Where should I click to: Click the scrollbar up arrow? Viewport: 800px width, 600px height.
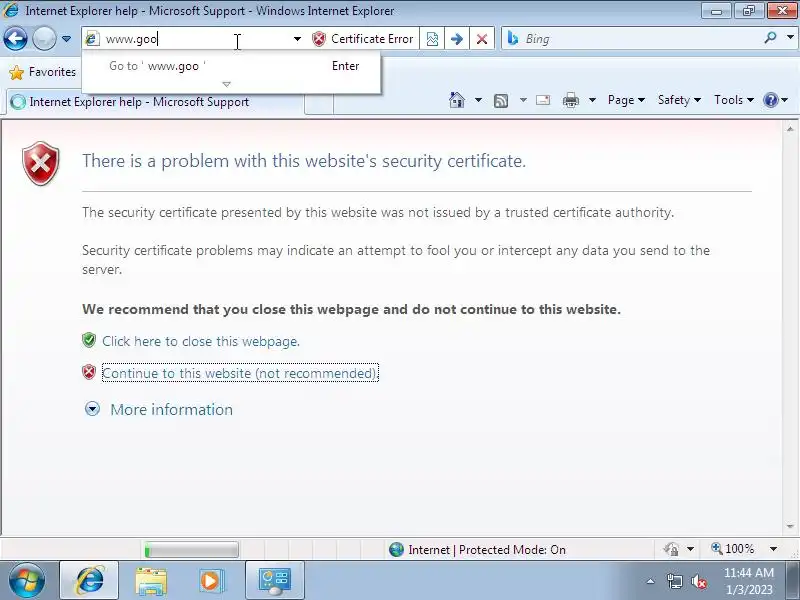click(x=790, y=129)
